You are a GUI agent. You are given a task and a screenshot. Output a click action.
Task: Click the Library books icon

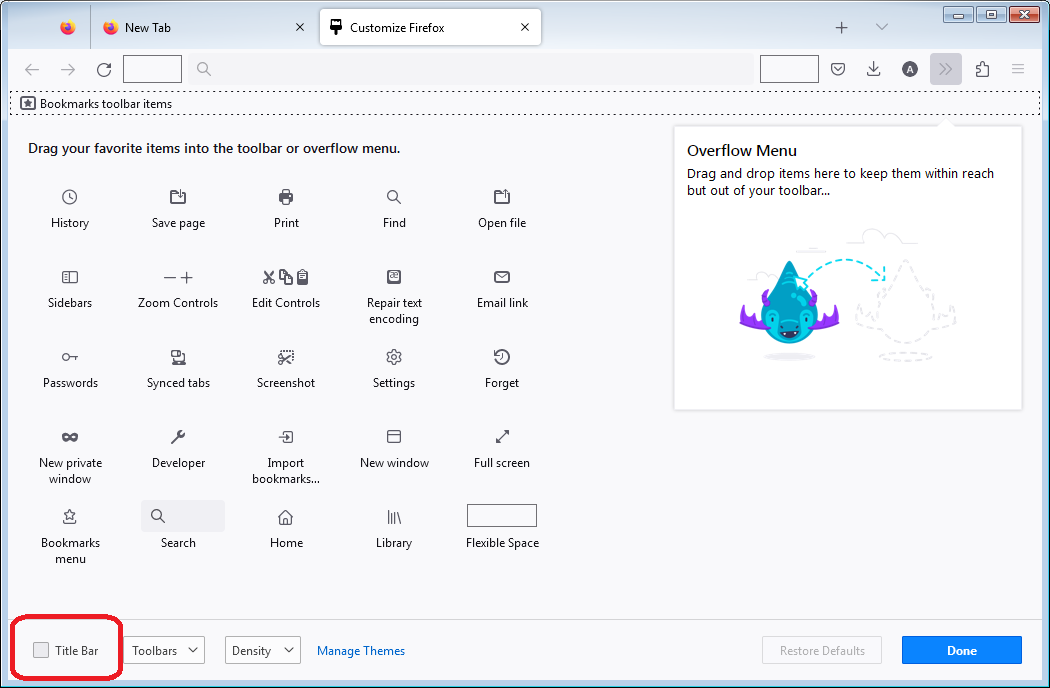click(394, 517)
